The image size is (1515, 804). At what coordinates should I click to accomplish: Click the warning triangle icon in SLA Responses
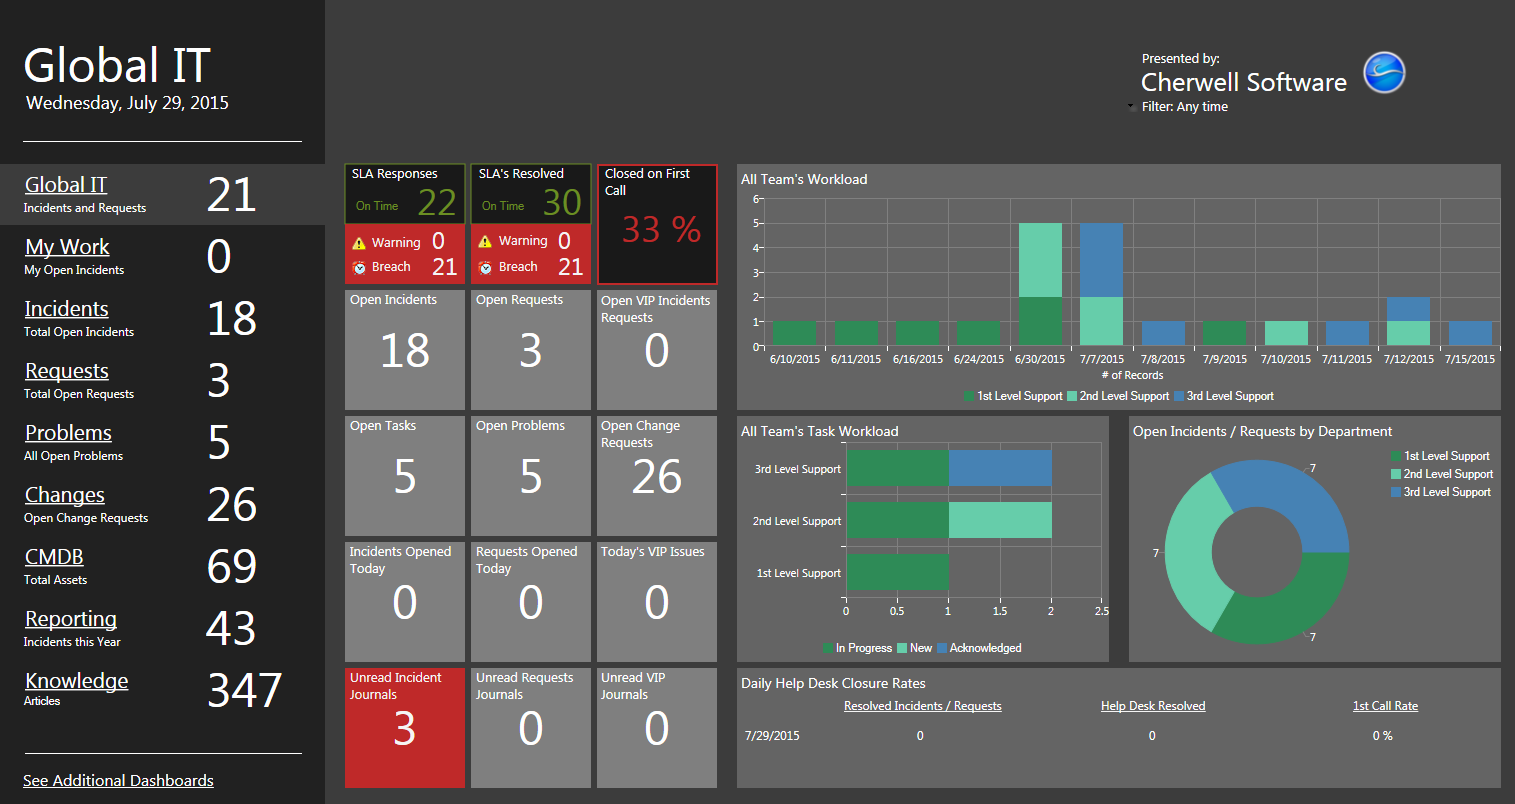click(x=359, y=243)
